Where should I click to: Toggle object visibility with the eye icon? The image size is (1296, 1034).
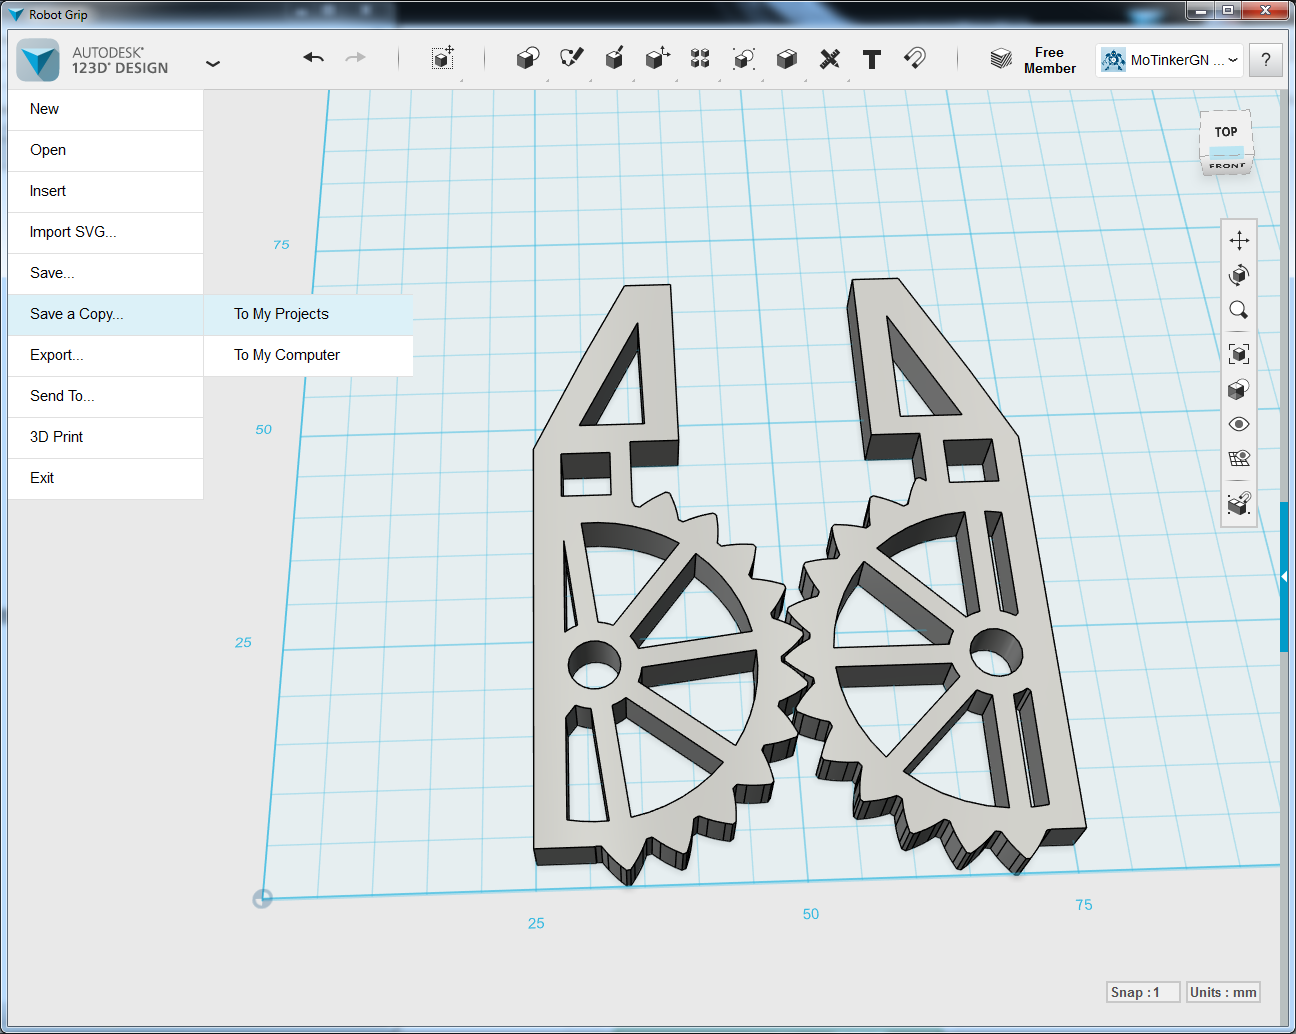click(1238, 424)
